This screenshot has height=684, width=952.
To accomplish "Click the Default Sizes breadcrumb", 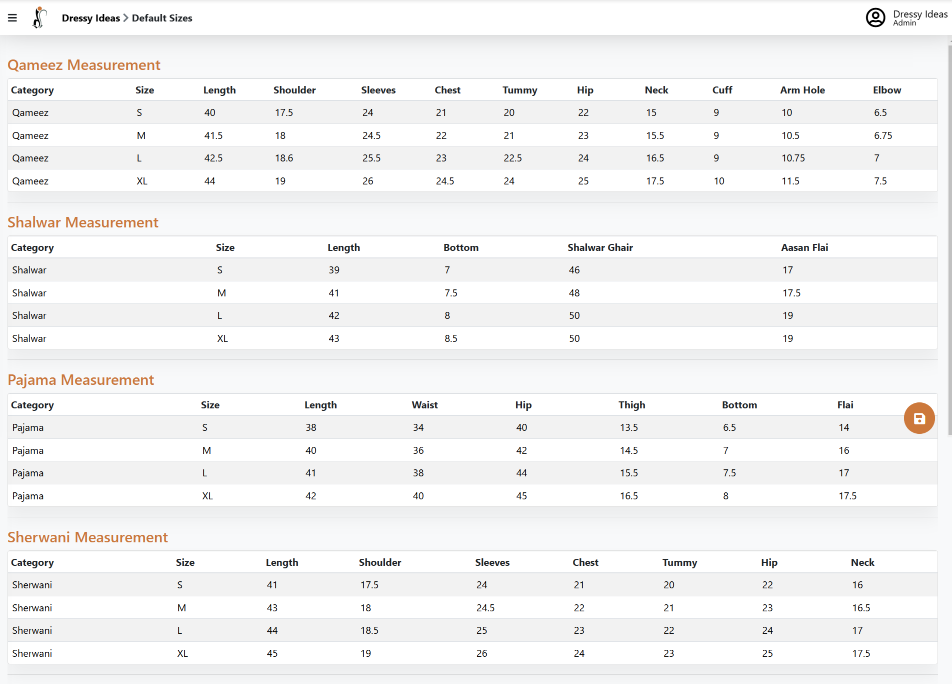I will (162, 18).
